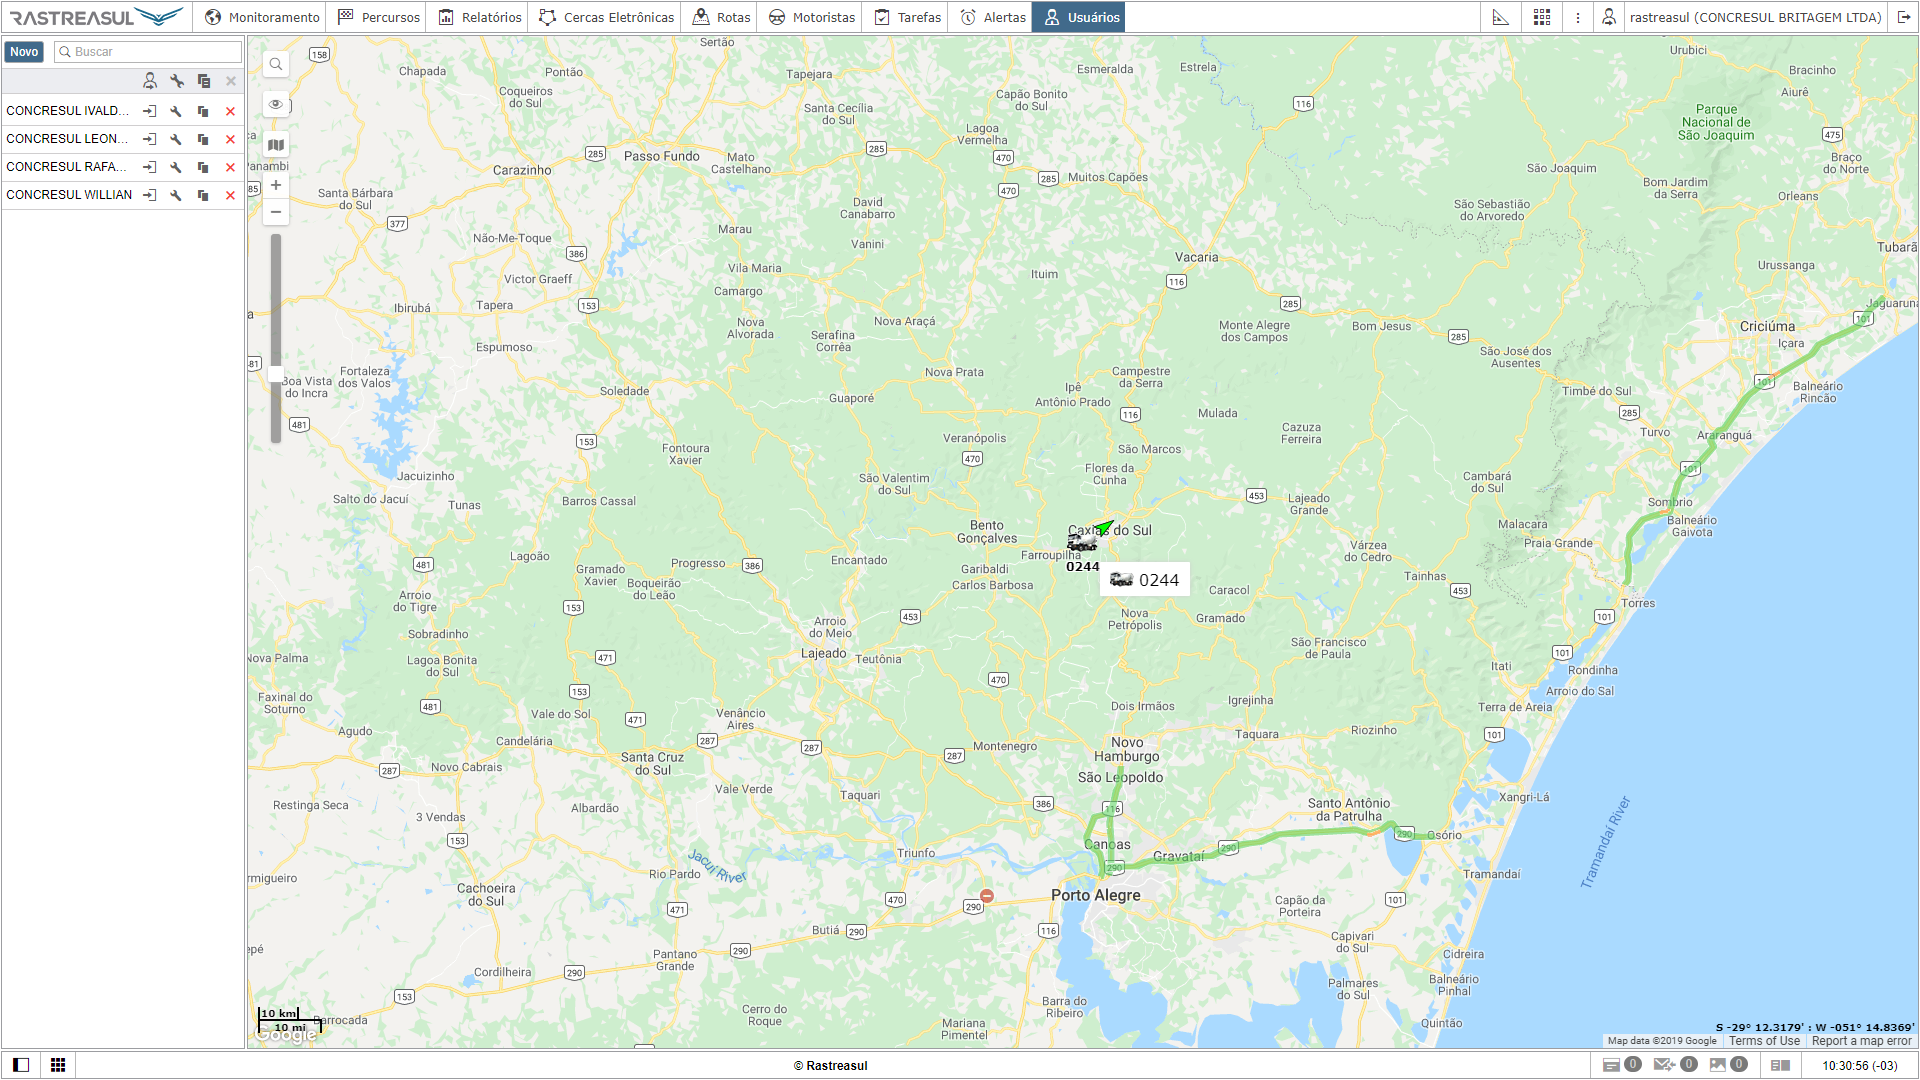Toggle the map visibility eye button
The image size is (1920, 1080).
pyautogui.click(x=276, y=104)
